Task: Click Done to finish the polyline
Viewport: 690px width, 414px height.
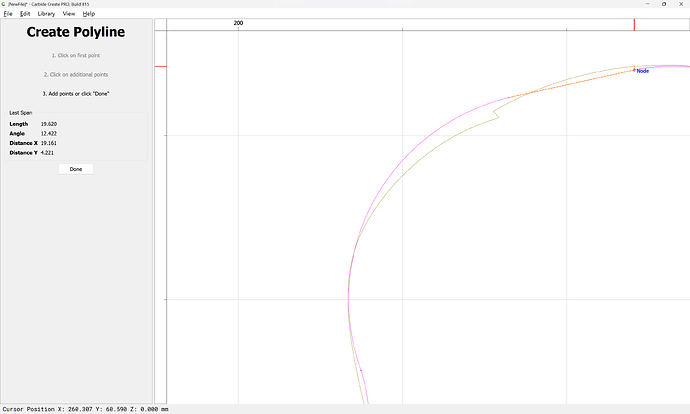Action: click(76, 169)
